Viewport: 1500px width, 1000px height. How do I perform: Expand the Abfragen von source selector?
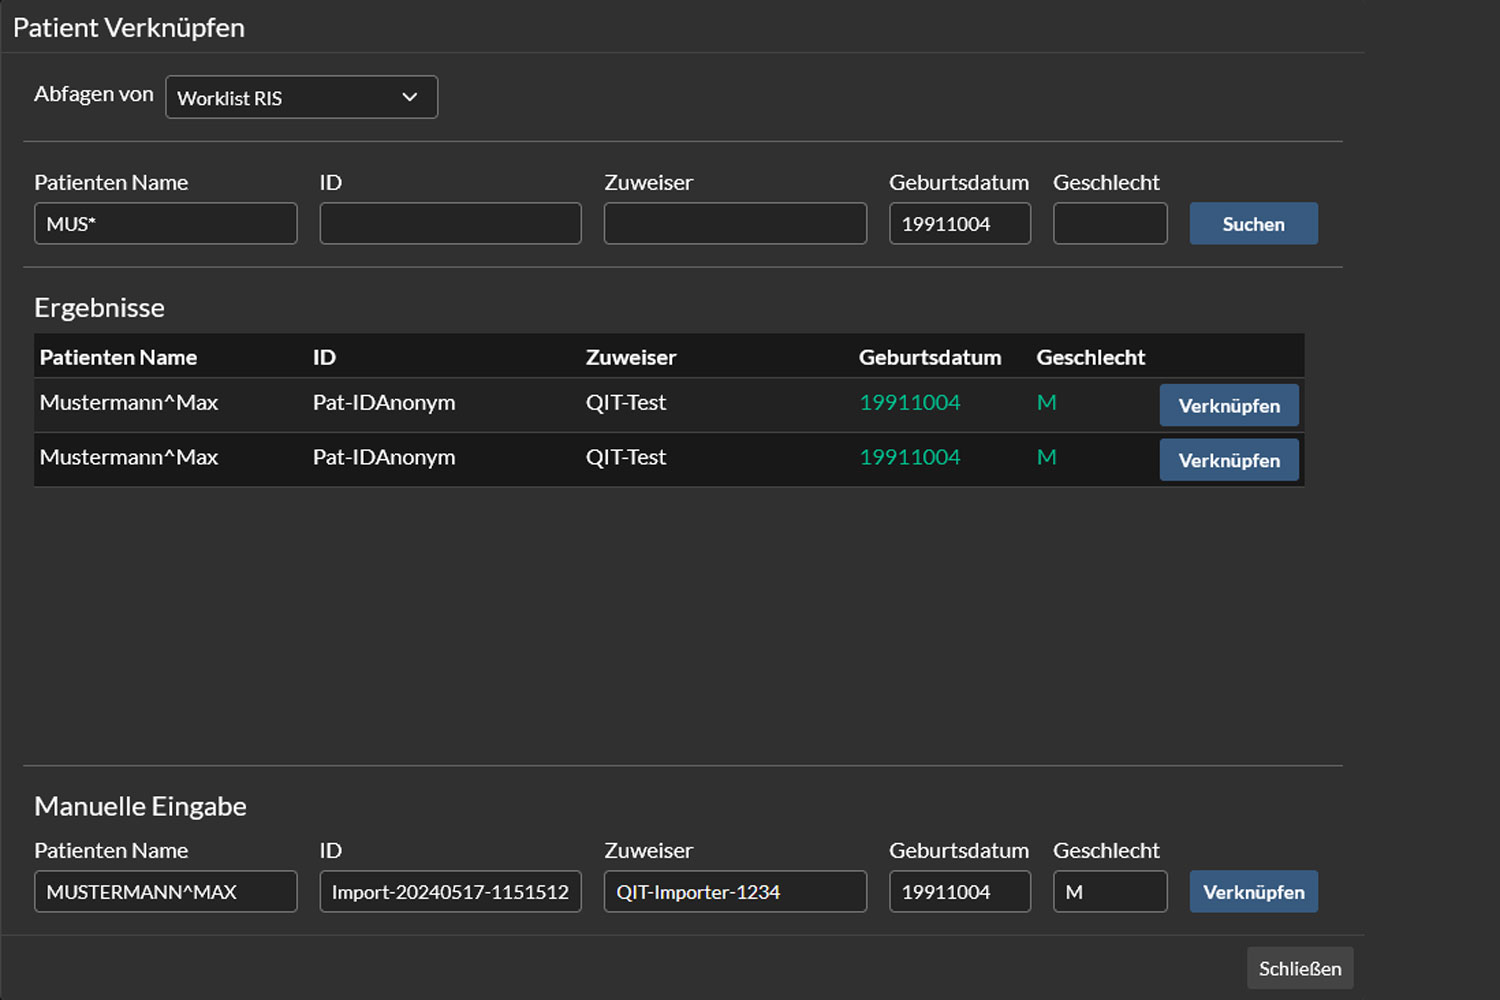click(300, 97)
